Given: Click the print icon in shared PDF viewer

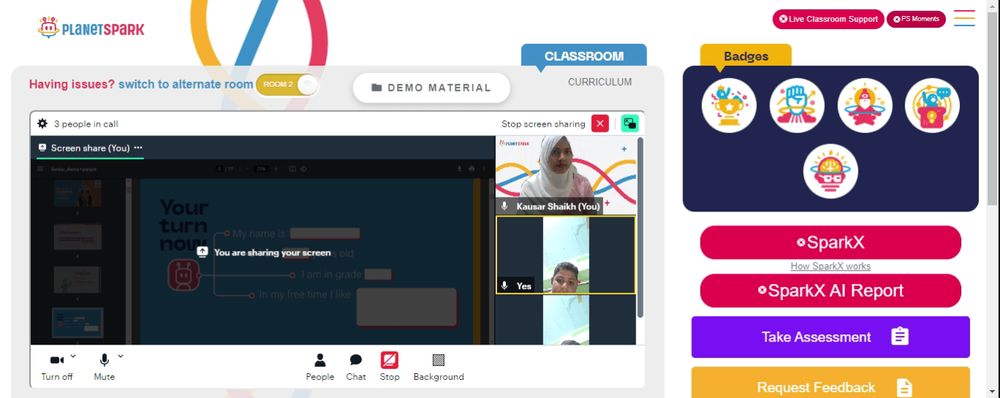Looking at the screenshot, I should [x=471, y=169].
